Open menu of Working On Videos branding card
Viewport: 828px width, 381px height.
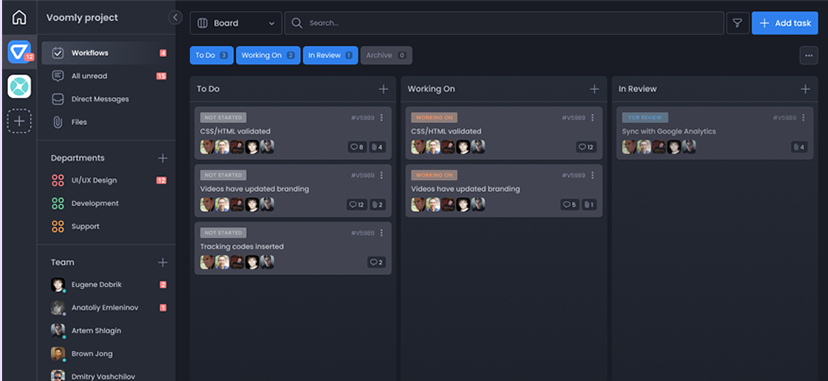(592, 175)
